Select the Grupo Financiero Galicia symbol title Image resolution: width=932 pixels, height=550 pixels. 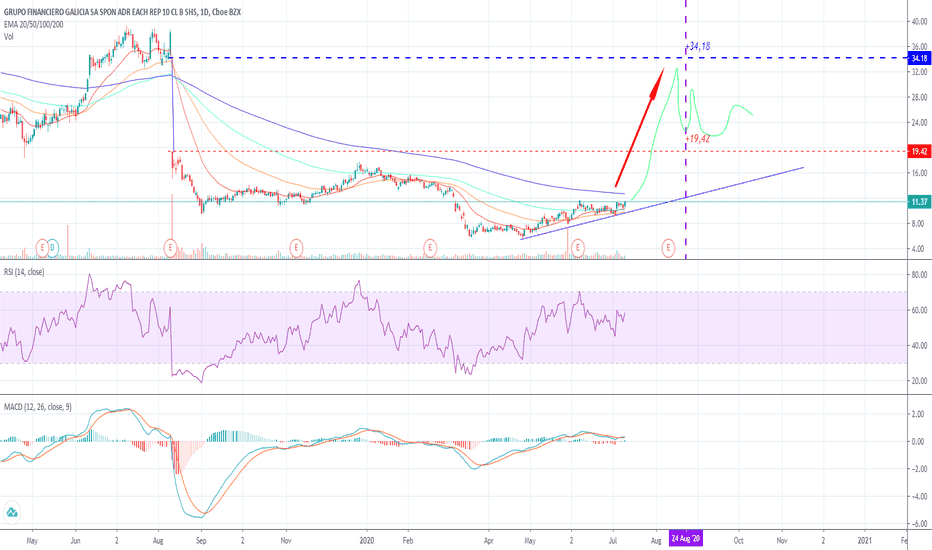(x=122, y=12)
